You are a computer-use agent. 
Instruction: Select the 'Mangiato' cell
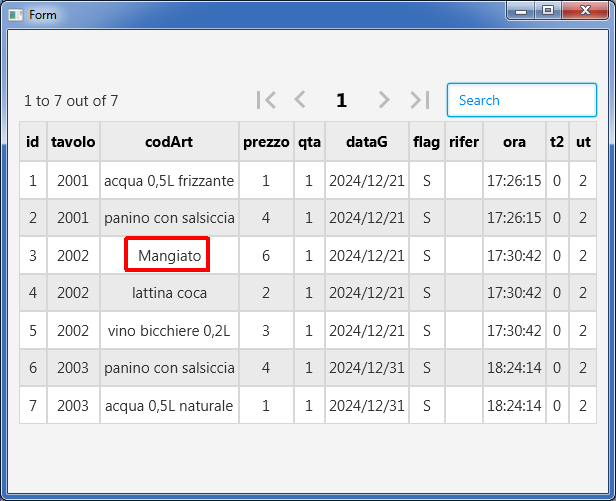169,255
